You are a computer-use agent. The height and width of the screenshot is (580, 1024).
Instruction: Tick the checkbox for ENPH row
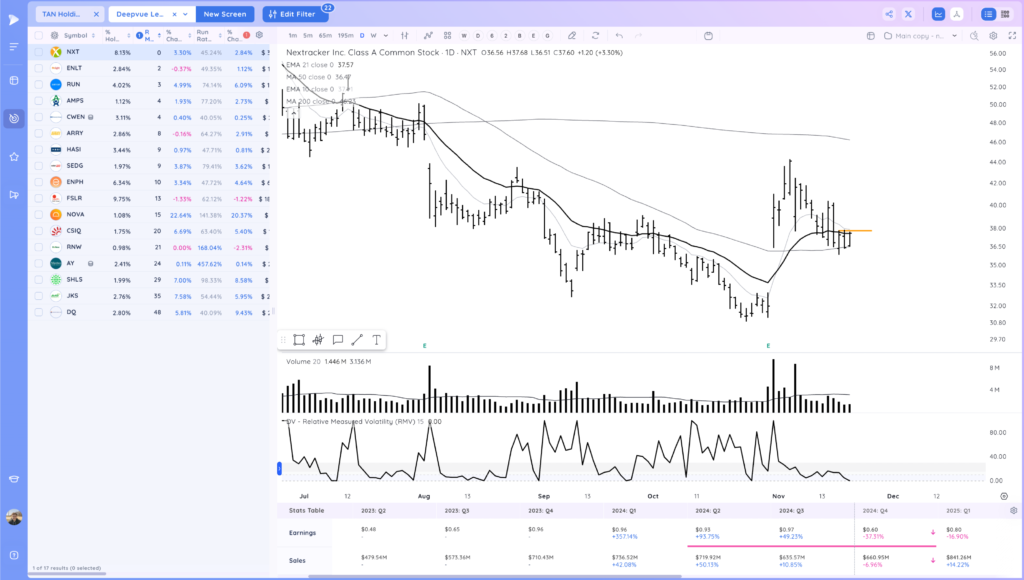[39, 182]
